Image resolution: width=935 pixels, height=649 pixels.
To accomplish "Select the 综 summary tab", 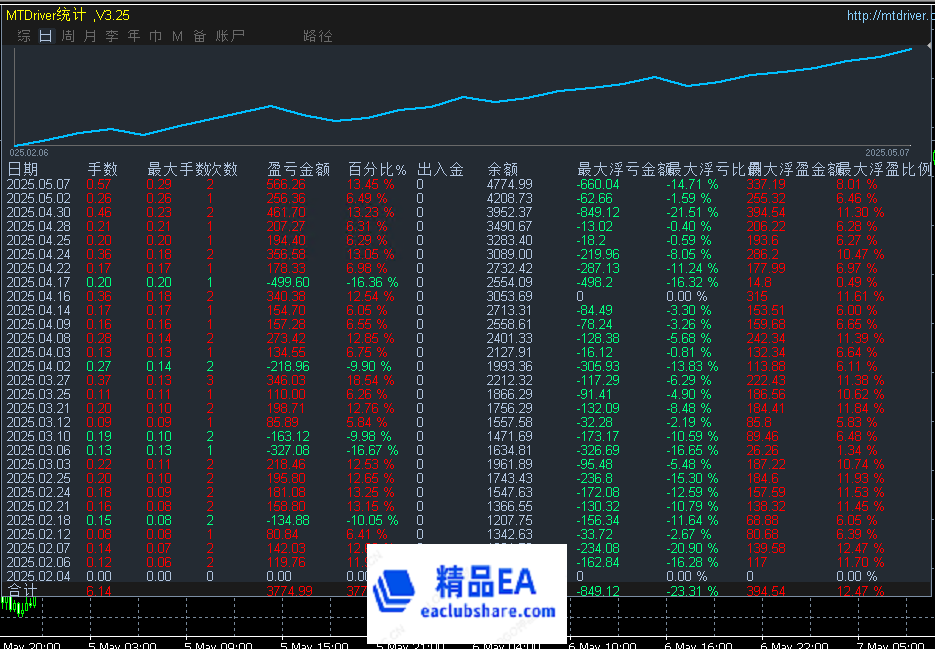I will coord(24,36).
